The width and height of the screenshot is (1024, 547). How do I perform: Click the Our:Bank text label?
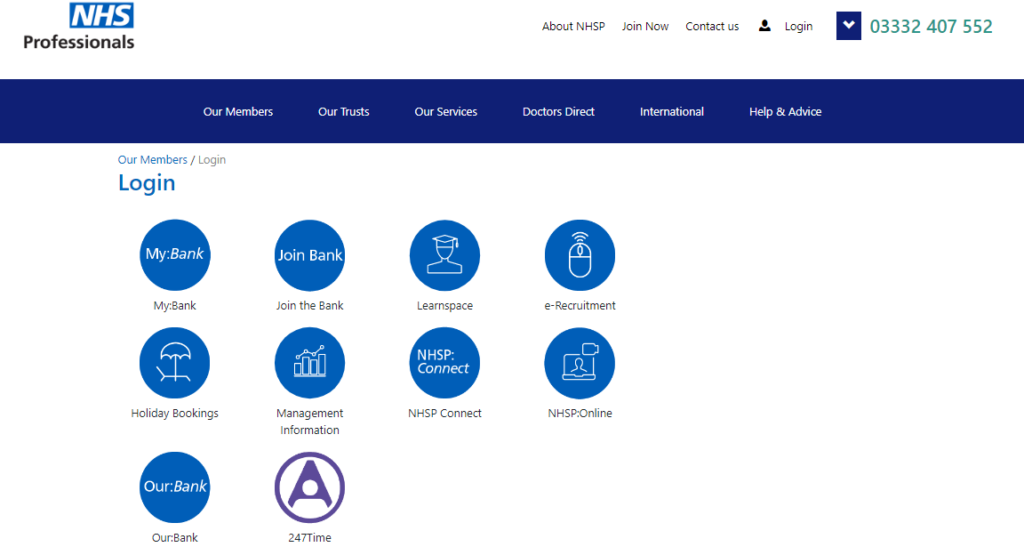[174, 538]
